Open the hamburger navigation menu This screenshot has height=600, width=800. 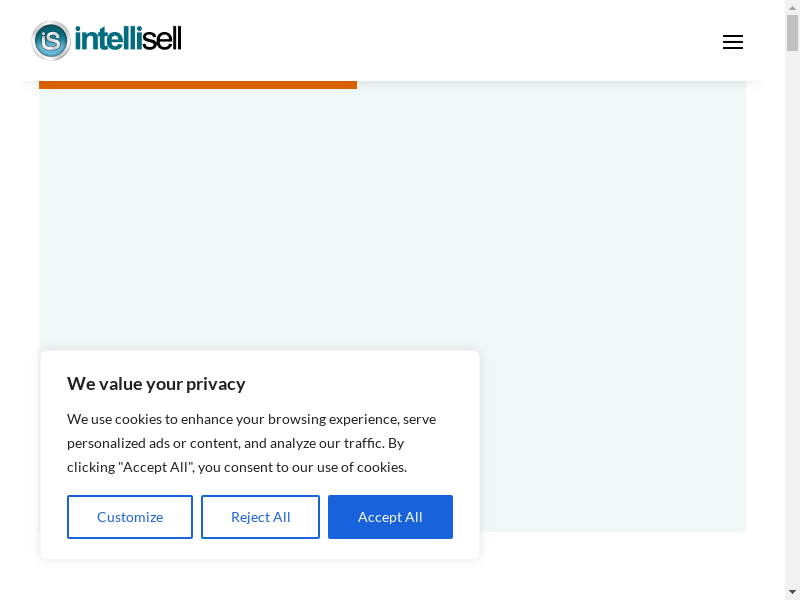pyautogui.click(x=733, y=42)
